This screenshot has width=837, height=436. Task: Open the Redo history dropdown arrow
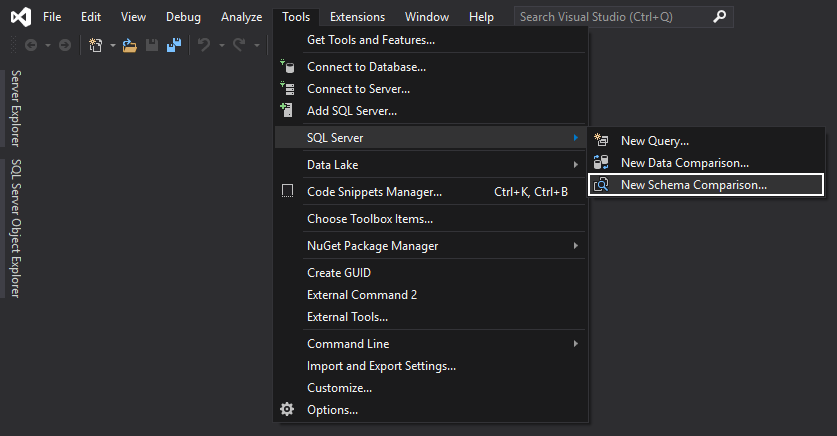[x=256, y=45]
